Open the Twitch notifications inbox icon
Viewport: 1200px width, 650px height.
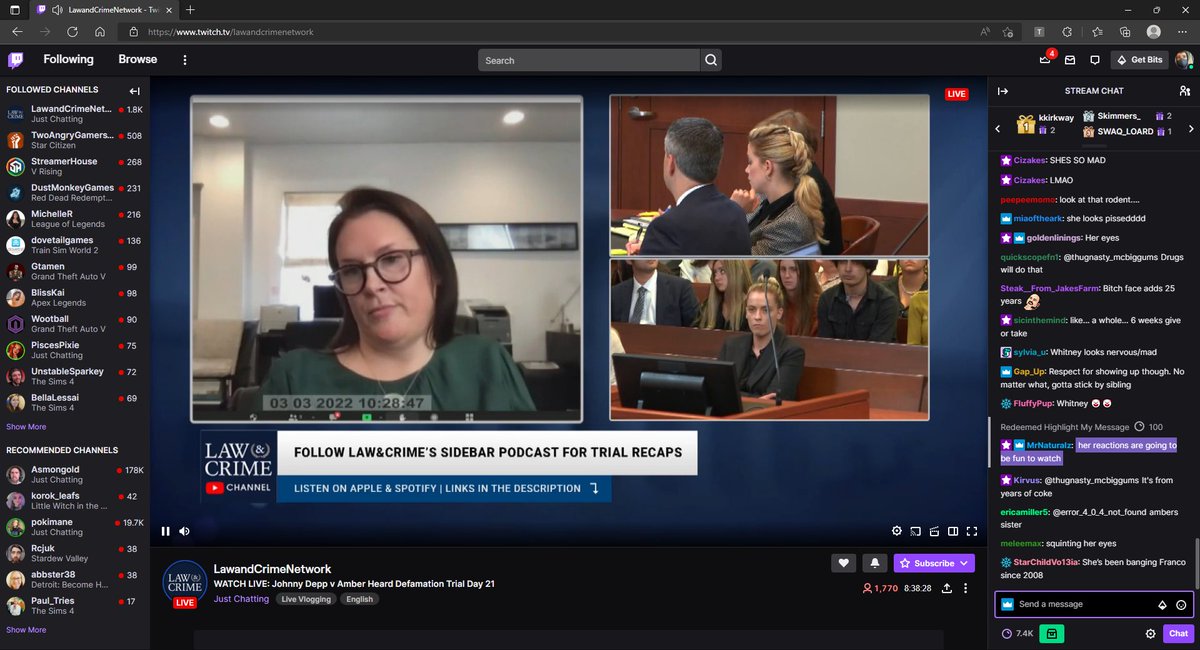coord(1070,60)
